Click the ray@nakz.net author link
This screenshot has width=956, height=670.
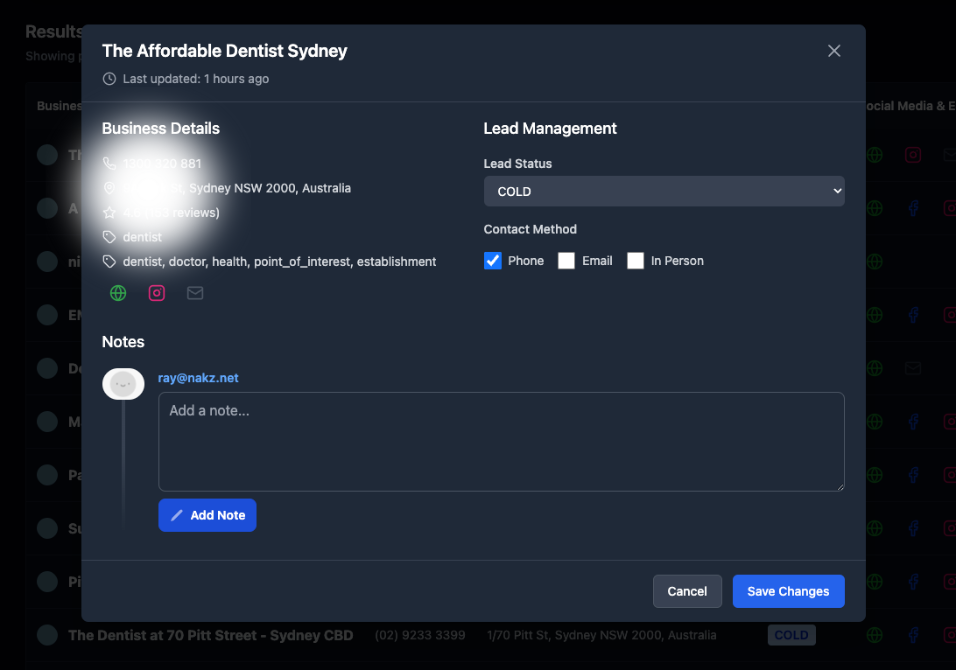198,378
